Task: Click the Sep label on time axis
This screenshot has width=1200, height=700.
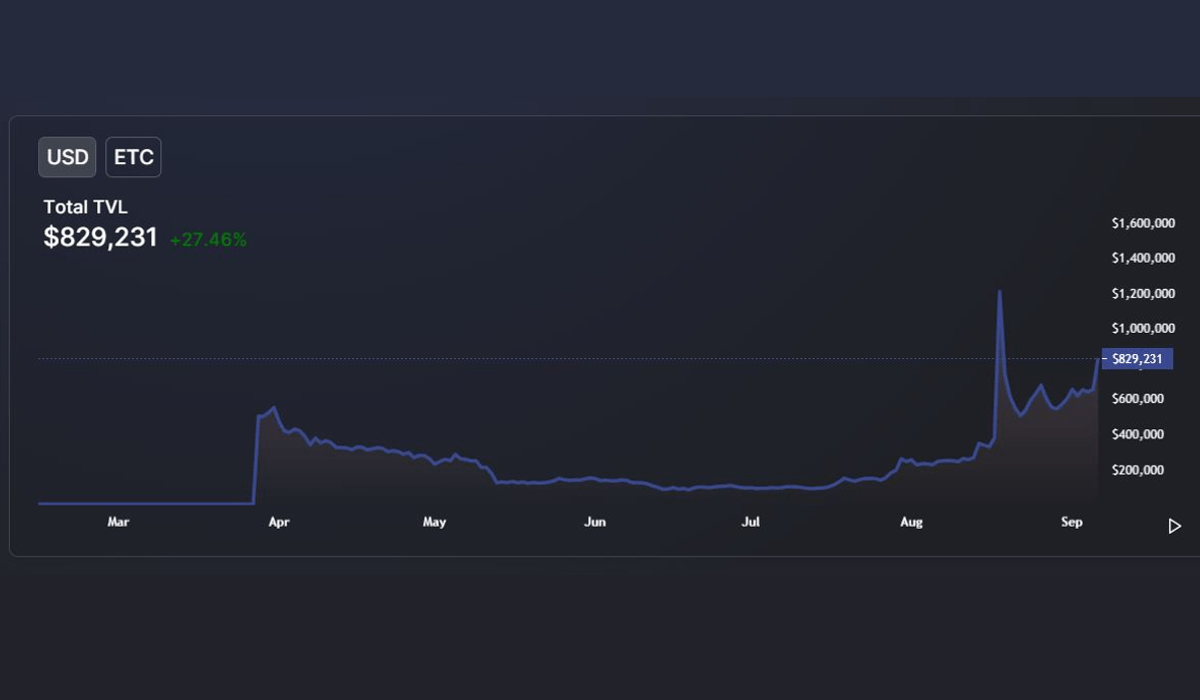Action: [x=1072, y=522]
